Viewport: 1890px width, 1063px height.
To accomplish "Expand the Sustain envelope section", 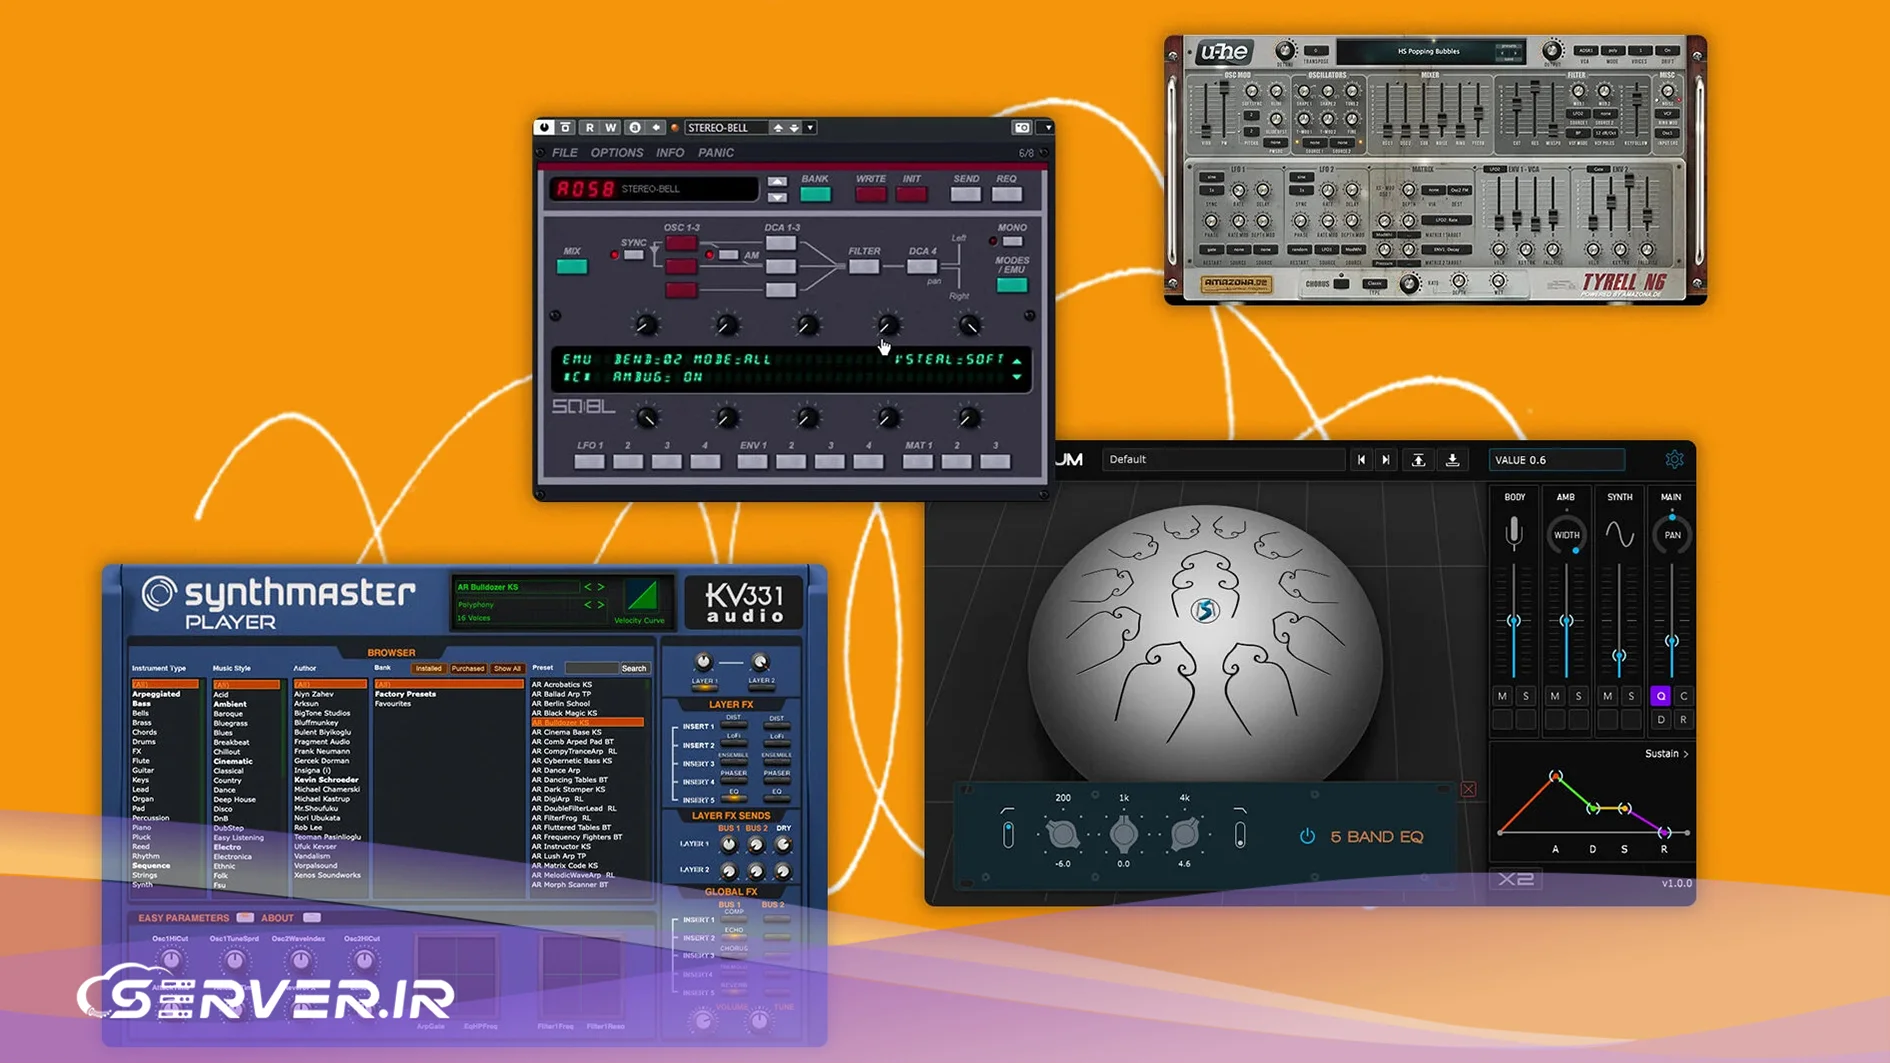I will pos(1666,753).
